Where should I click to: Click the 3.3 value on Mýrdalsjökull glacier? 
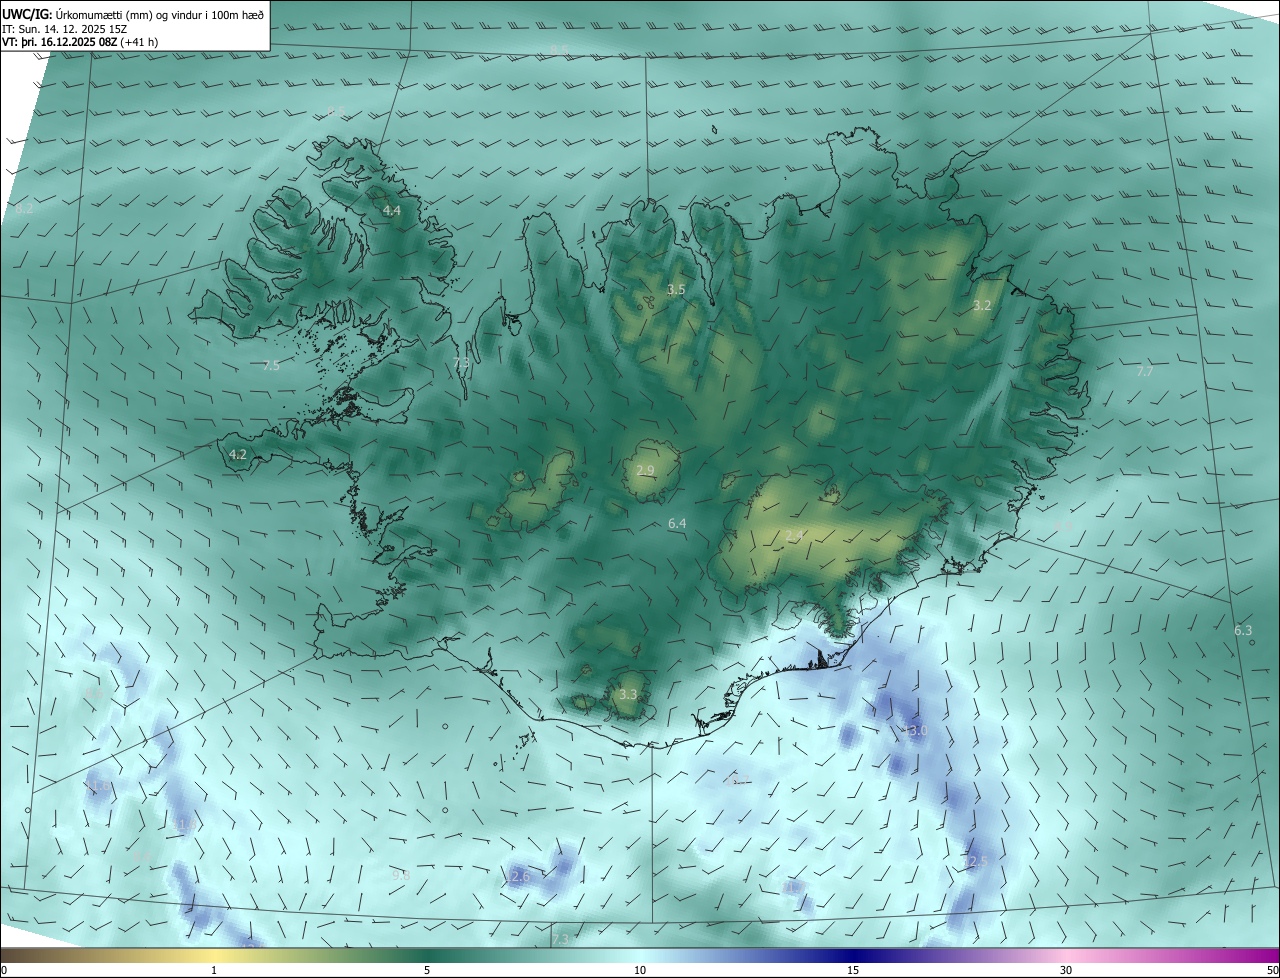click(x=628, y=694)
